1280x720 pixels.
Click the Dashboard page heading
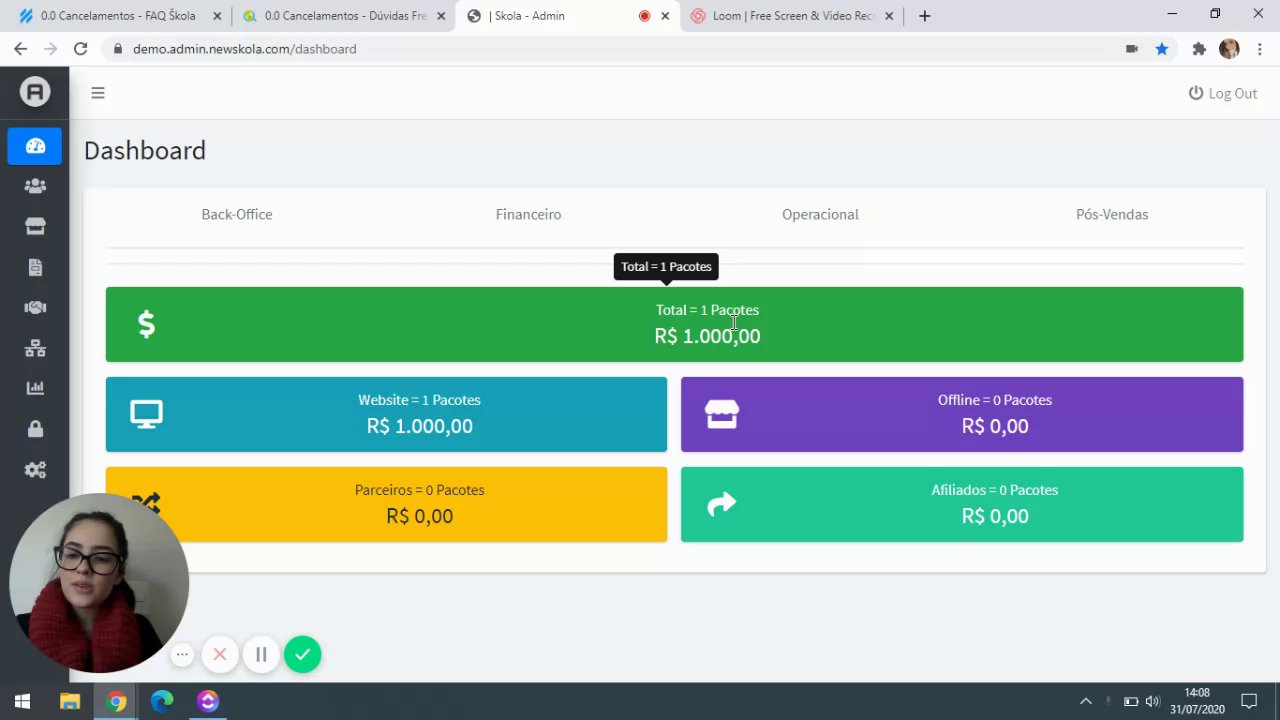point(145,150)
